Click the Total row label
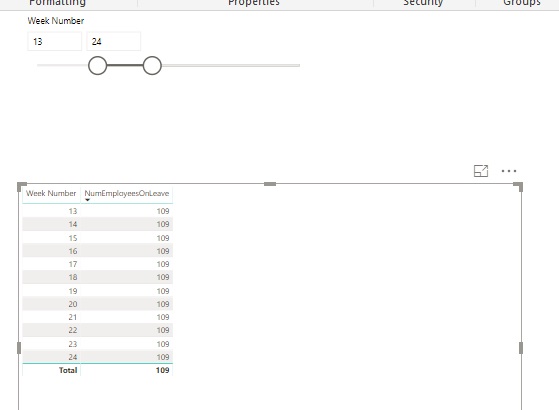 (68, 370)
